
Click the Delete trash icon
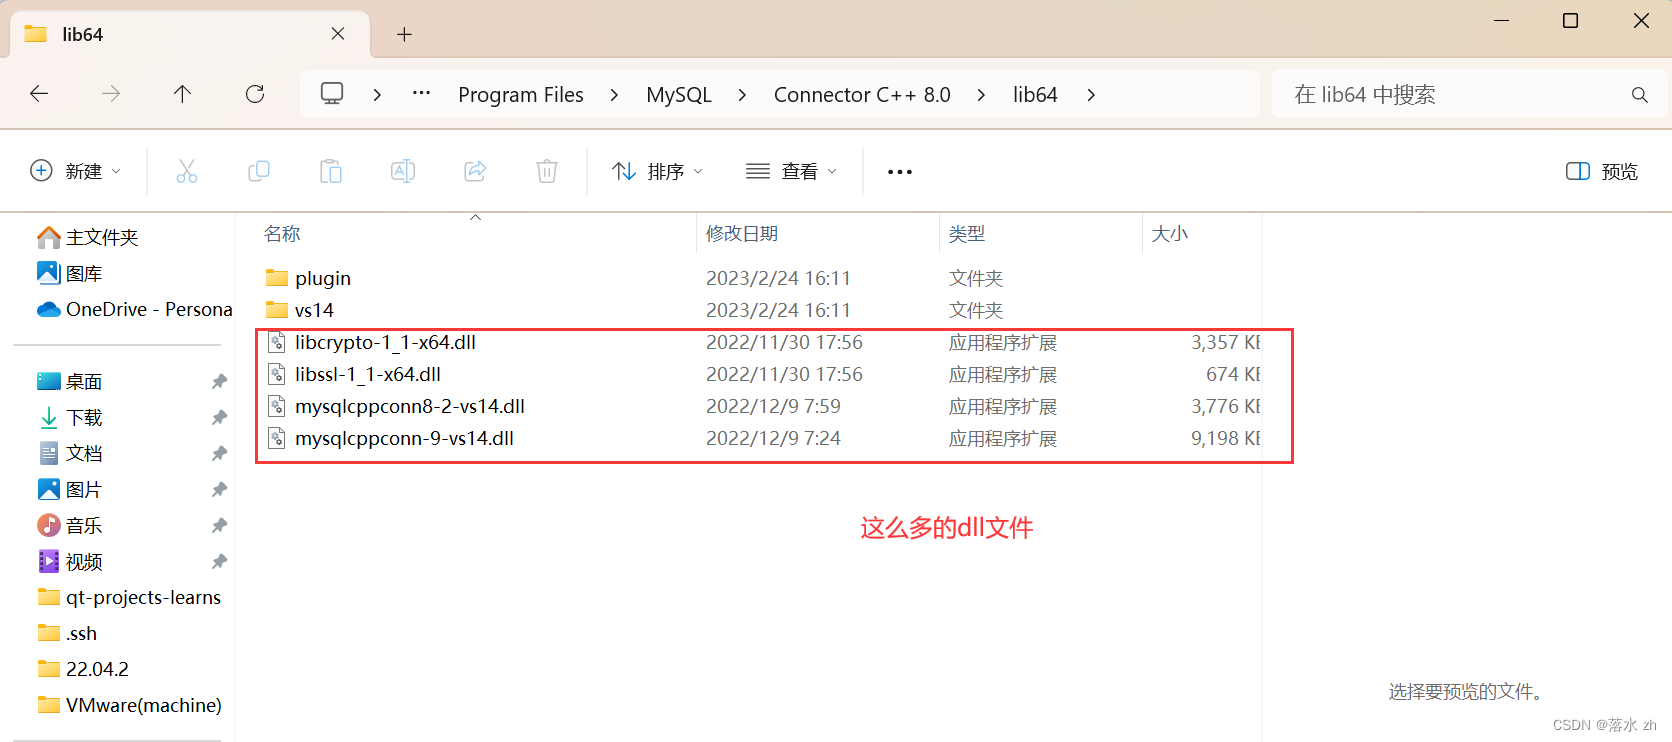coord(547,171)
